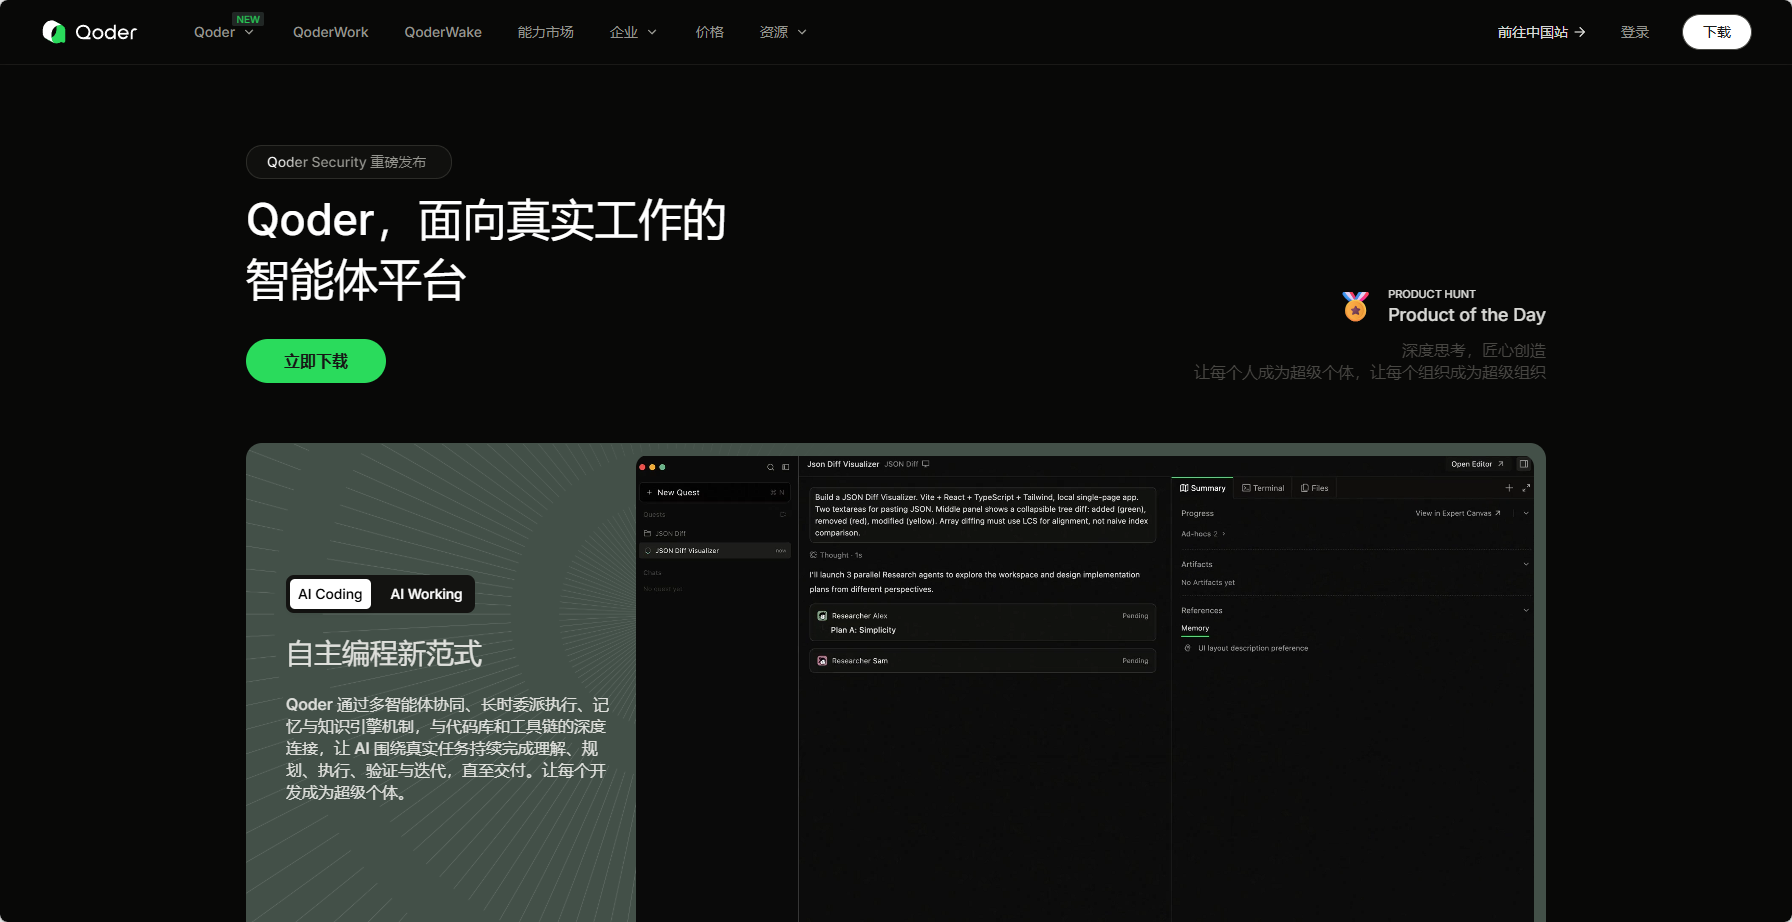Follow the 前往中国站 link

1541,32
